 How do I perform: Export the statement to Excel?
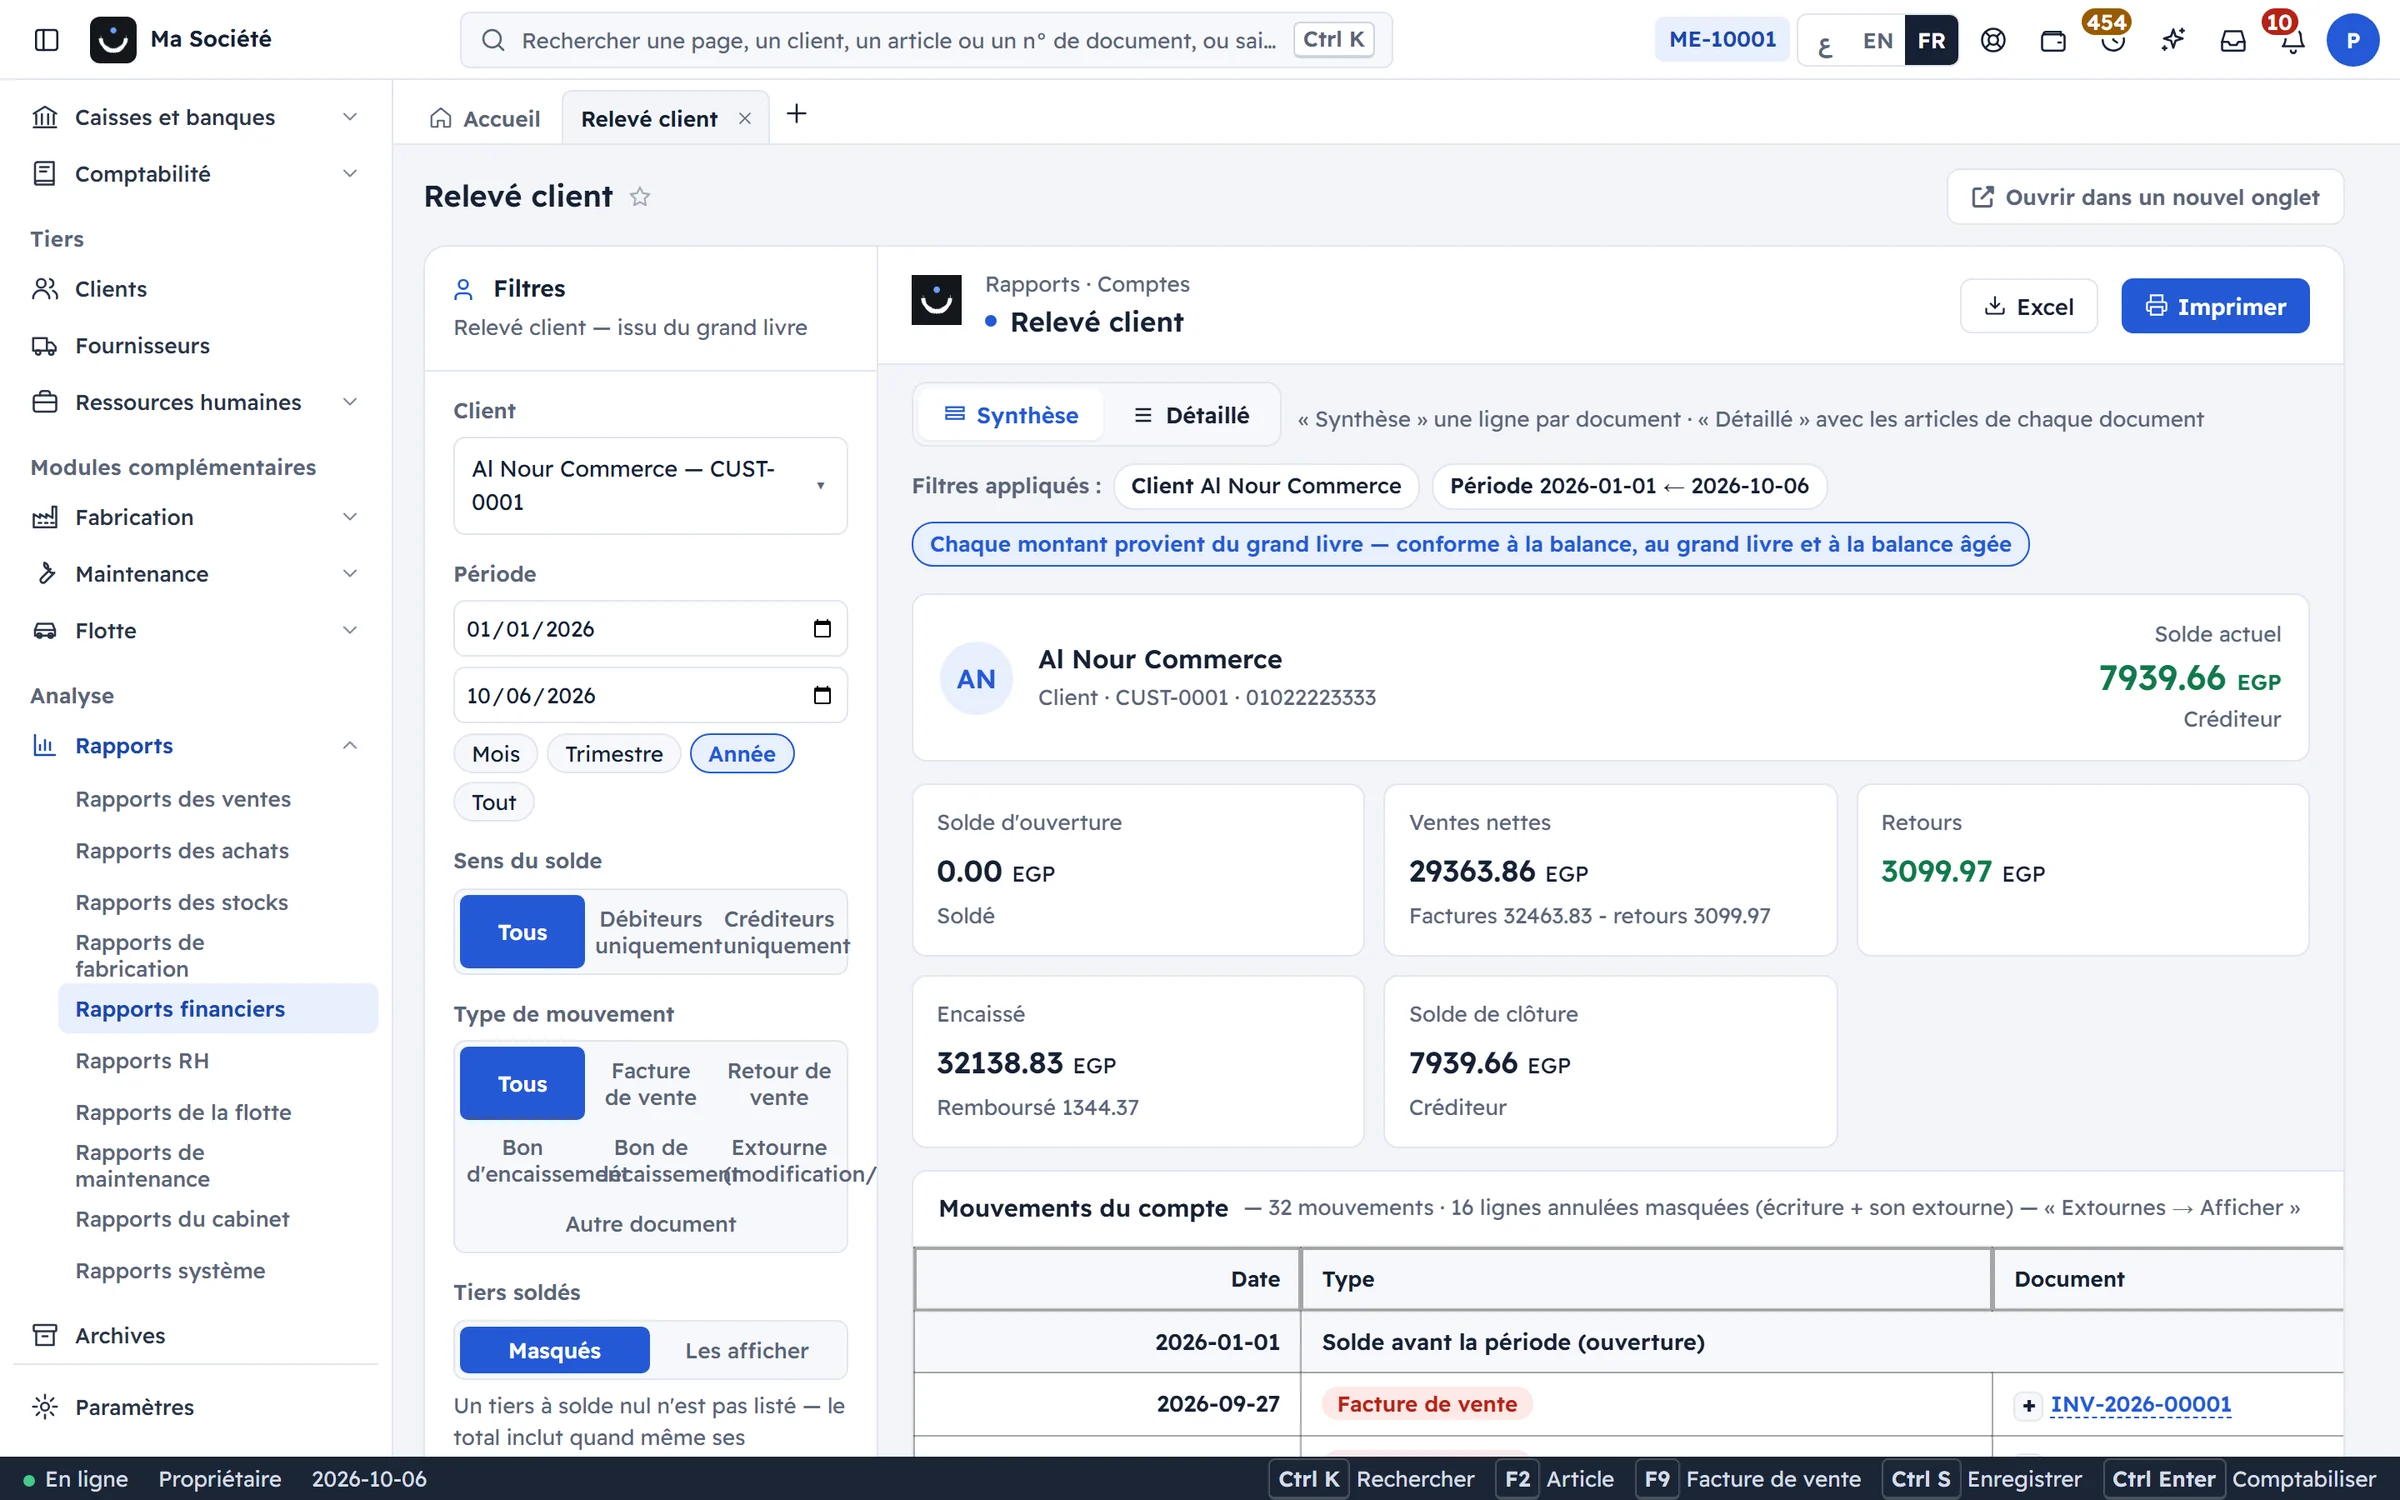tap(2028, 306)
